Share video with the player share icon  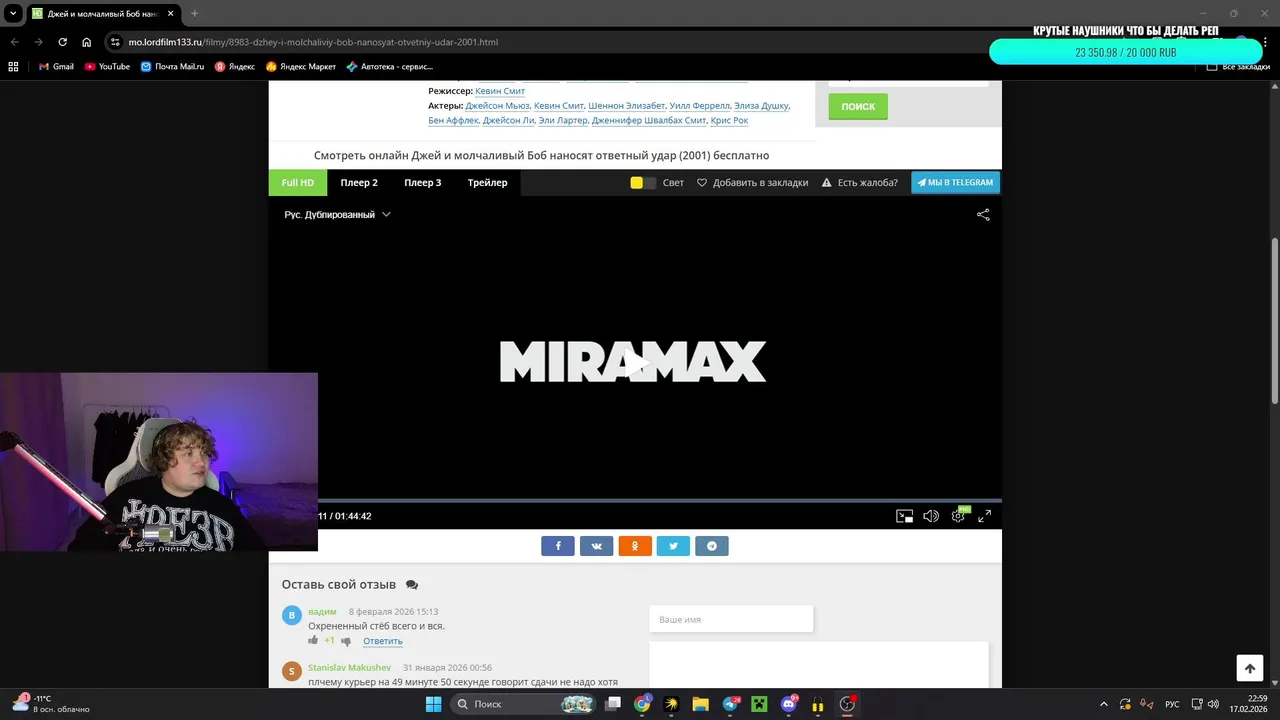click(983, 214)
